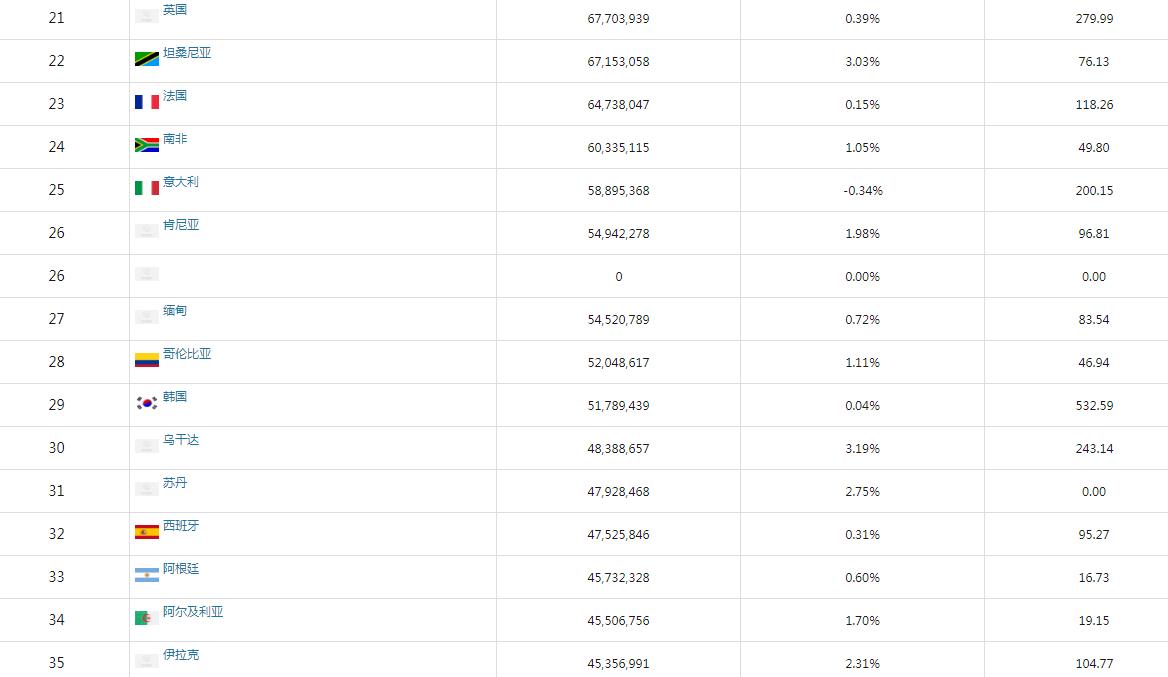This screenshot has width=1168, height=677.
Task: Click the France flag icon
Action: pyautogui.click(x=147, y=102)
